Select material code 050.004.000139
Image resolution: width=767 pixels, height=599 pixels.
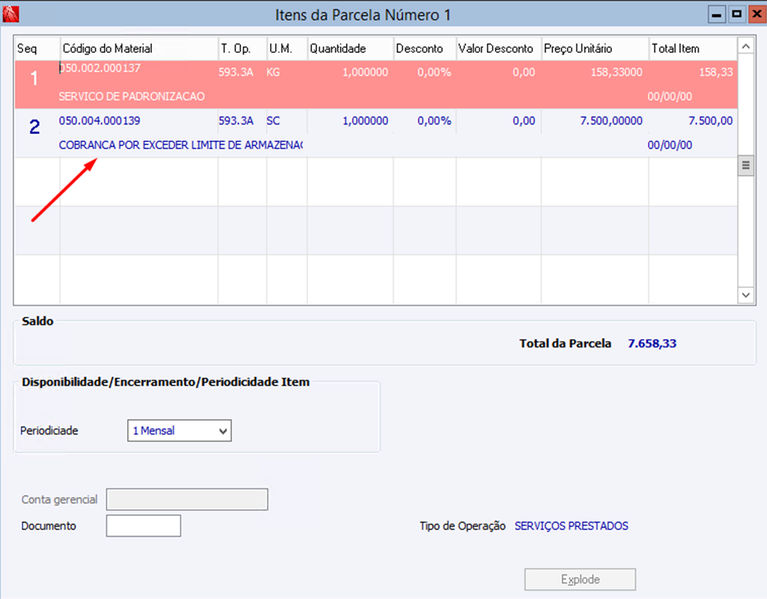(x=100, y=121)
